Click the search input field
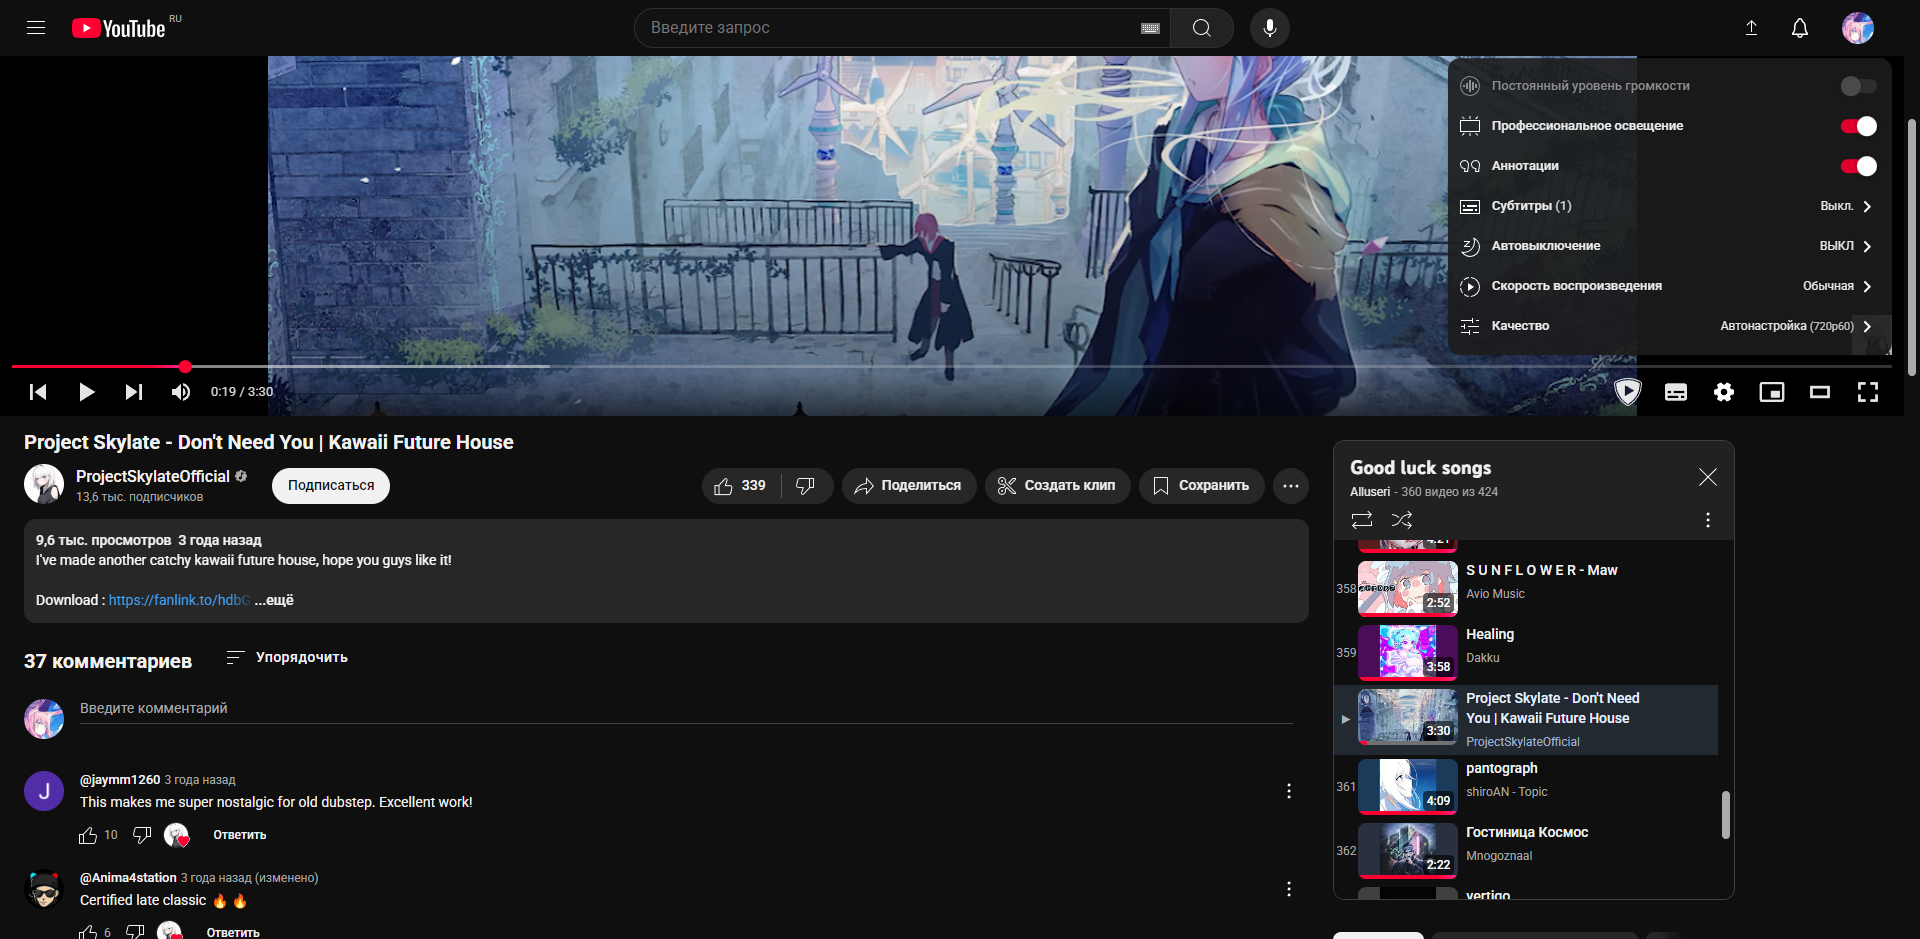Image resolution: width=1920 pixels, height=939 pixels. 890,28
